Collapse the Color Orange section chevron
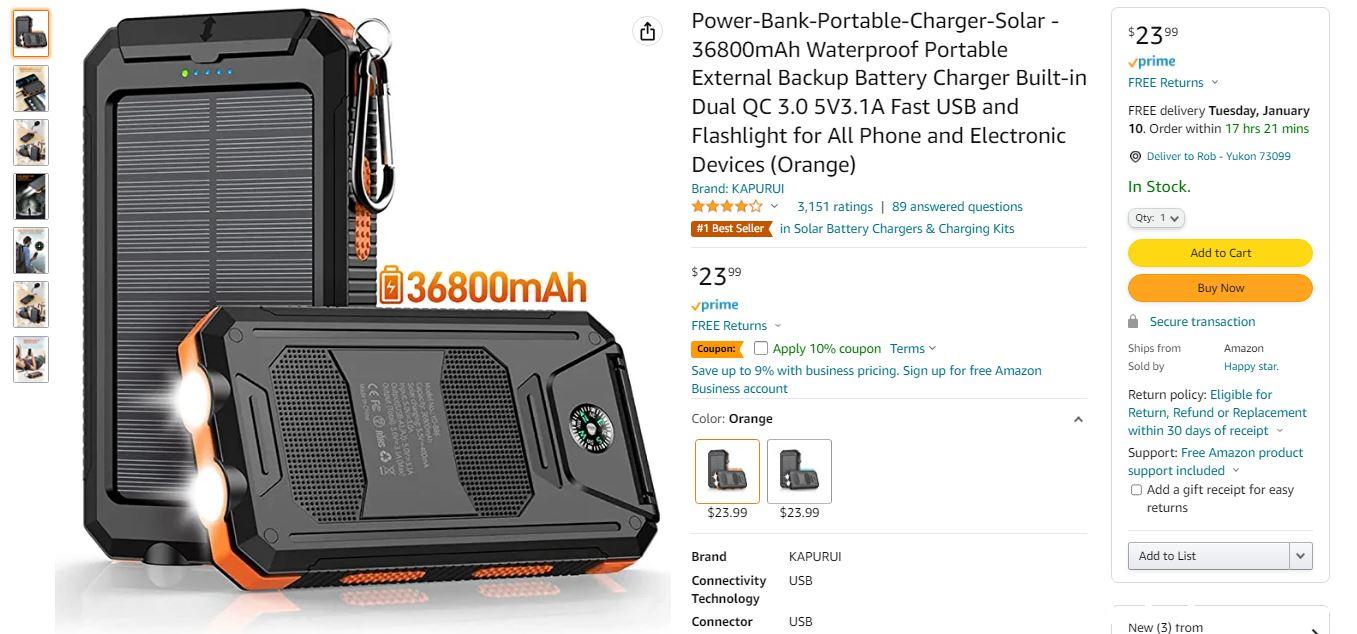Viewport: 1357px width, 634px height. (x=1078, y=420)
